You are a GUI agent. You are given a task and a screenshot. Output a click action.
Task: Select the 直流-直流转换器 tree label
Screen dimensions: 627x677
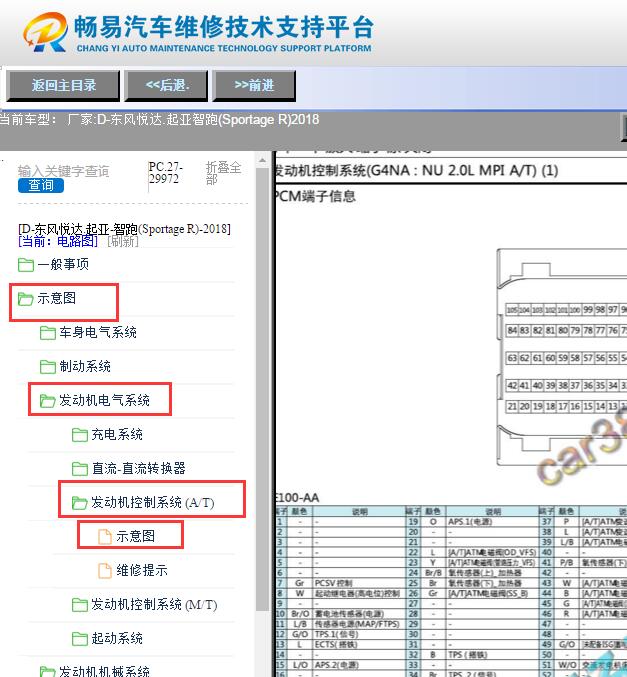click(x=139, y=468)
